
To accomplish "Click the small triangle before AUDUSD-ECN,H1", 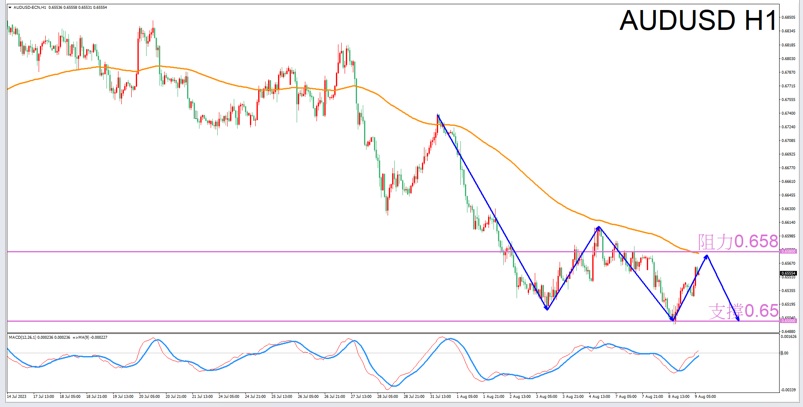I will (11, 8).
